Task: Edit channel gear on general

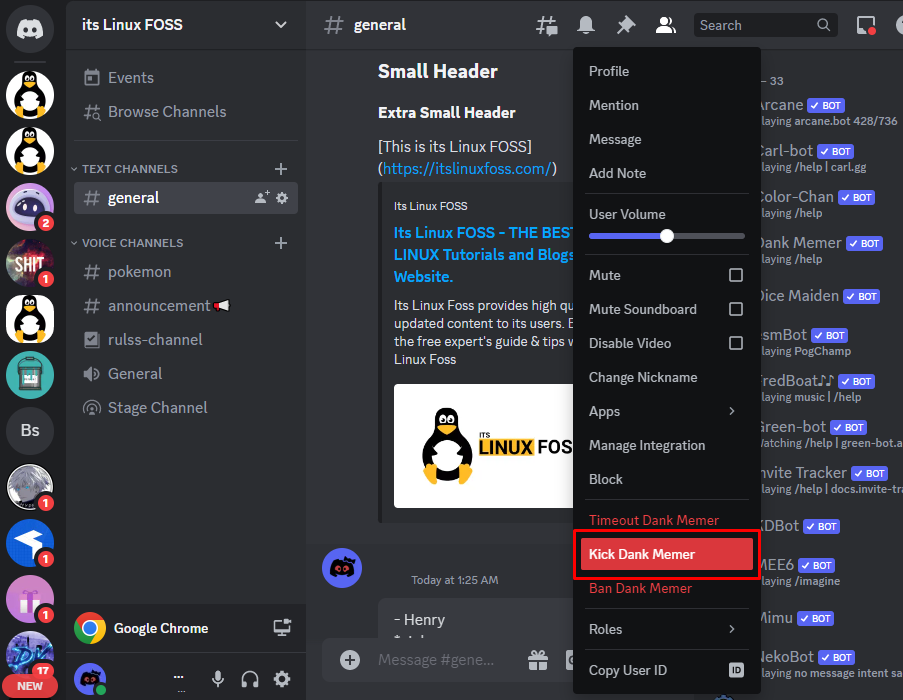Action: pyautogui.click(x=282, y=198)
